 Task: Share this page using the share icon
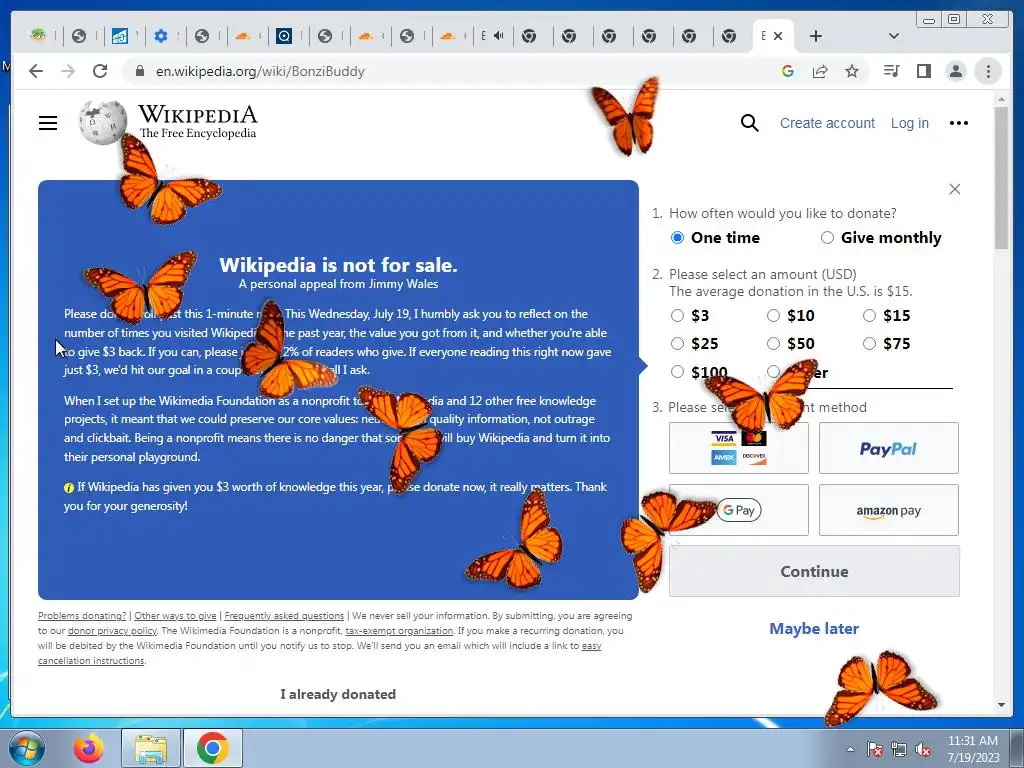[820, 71]
